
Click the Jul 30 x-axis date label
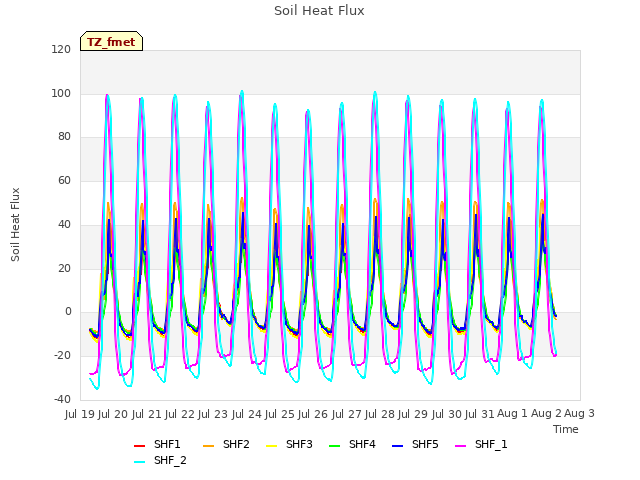pos(447,414)
